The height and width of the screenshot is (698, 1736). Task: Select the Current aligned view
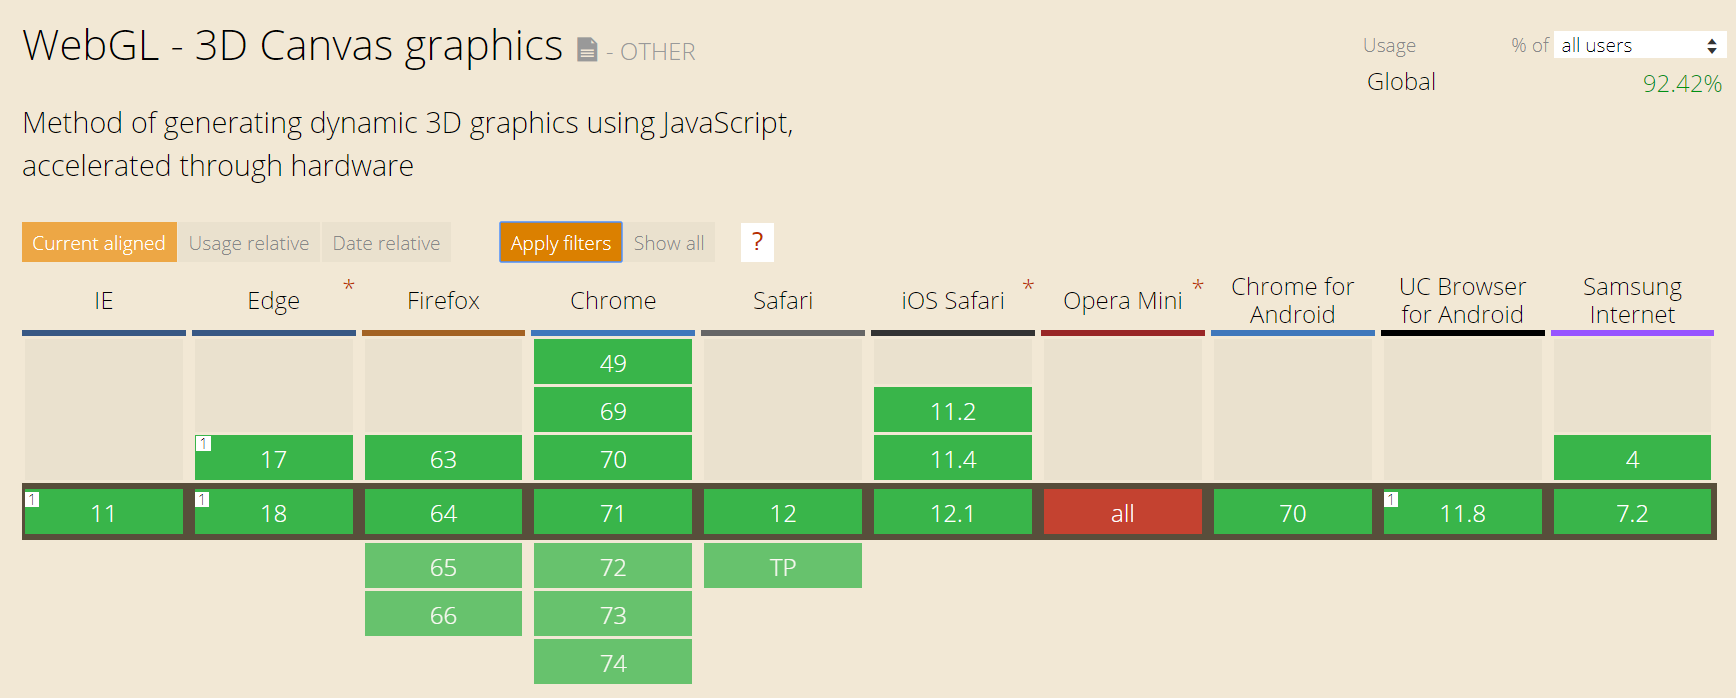click(x=99, y=242)
